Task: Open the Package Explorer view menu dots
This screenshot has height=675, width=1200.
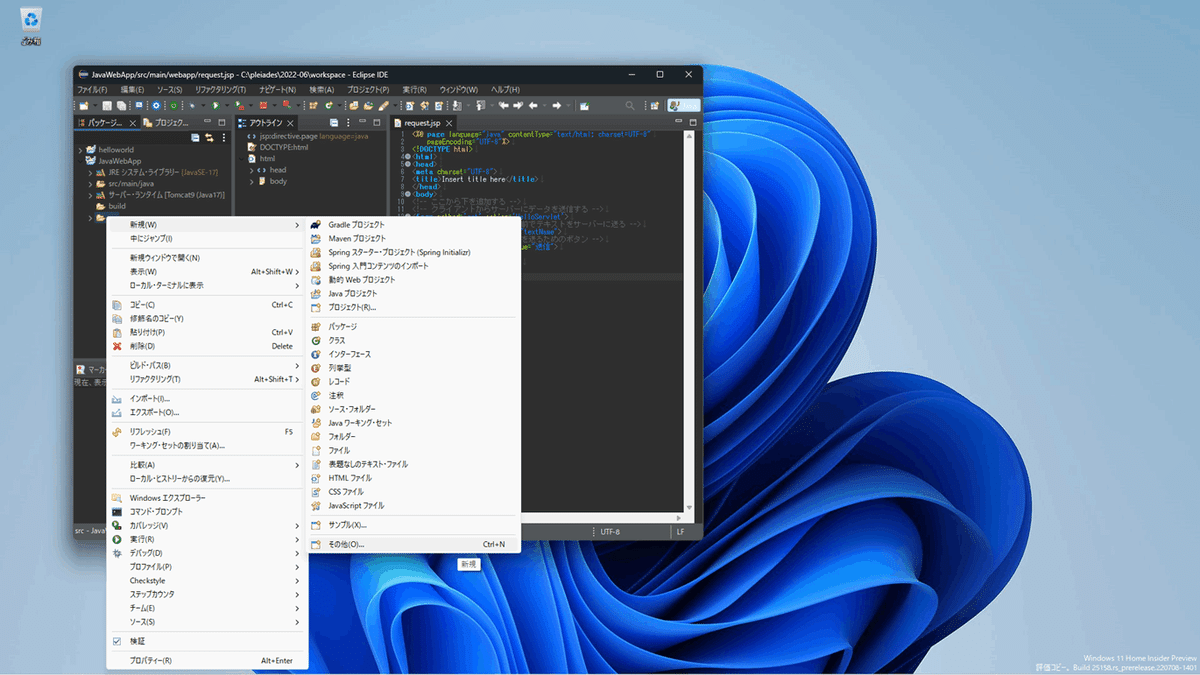Action: [x=224, y=138]
